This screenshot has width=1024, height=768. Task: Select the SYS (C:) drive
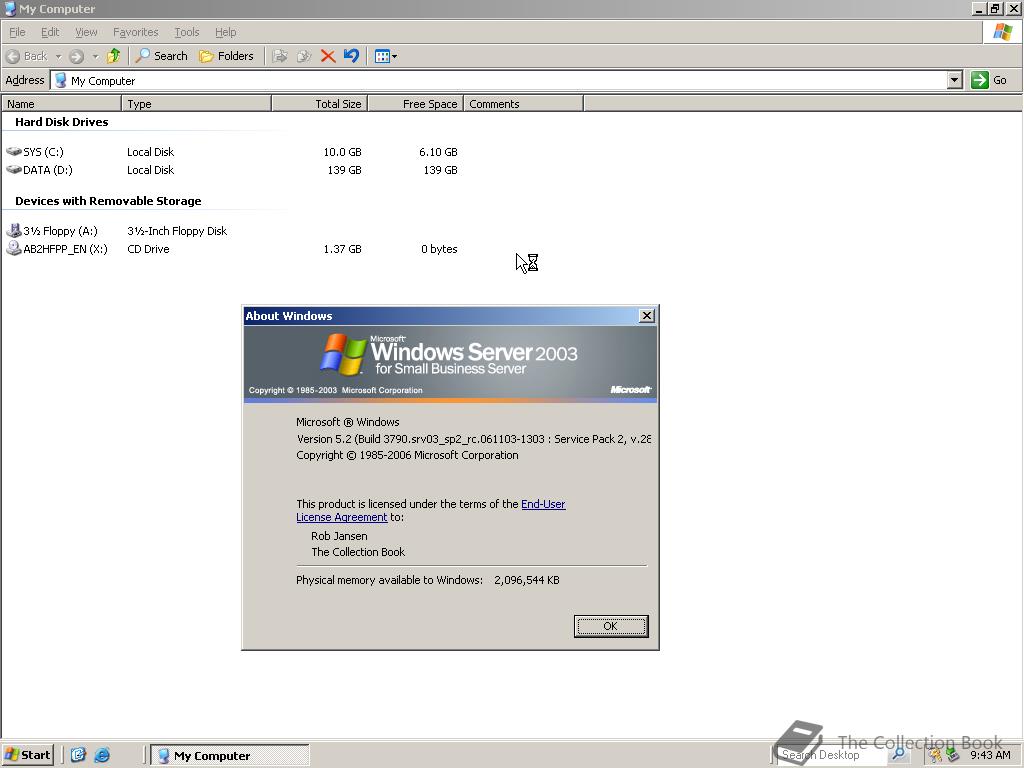[x=35, y=152]
